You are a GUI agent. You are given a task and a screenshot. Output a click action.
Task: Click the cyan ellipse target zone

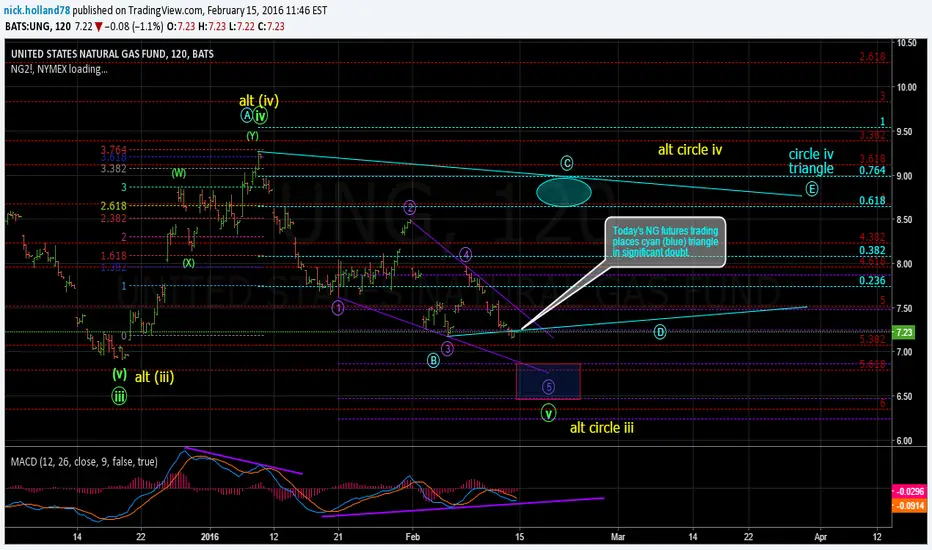(563, 192)
